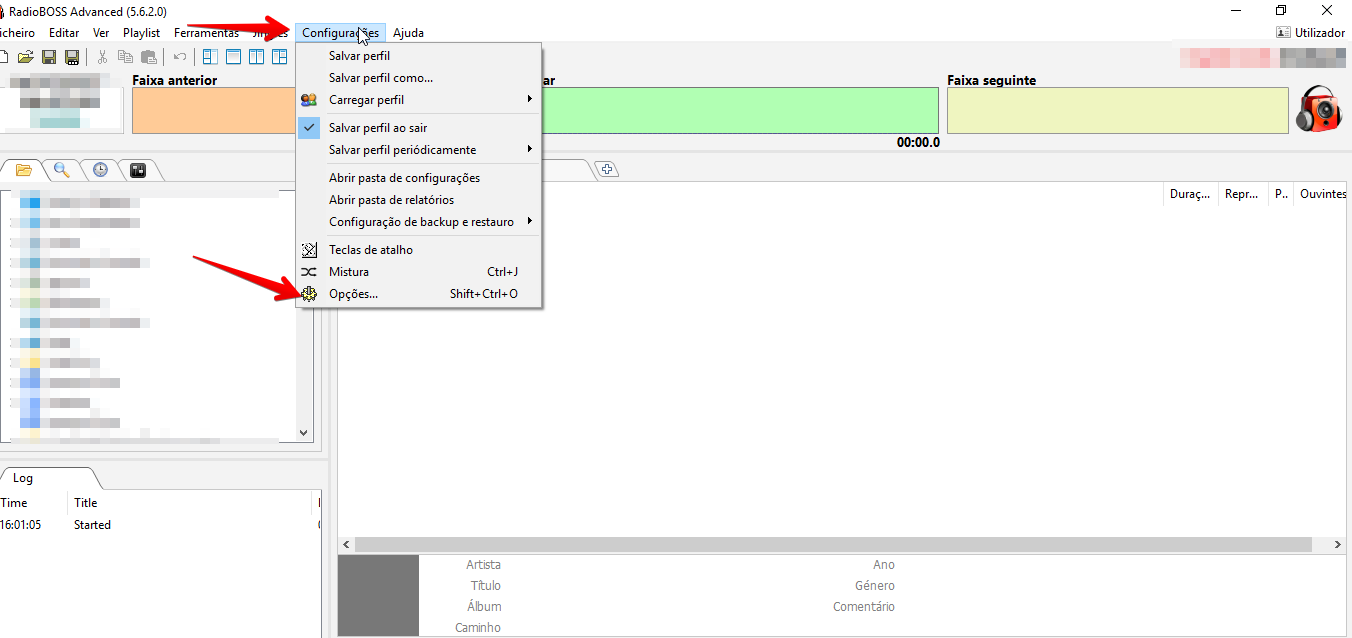Click the second floppy disk save-as icon

pyautogui.click(x=72, y=57)
